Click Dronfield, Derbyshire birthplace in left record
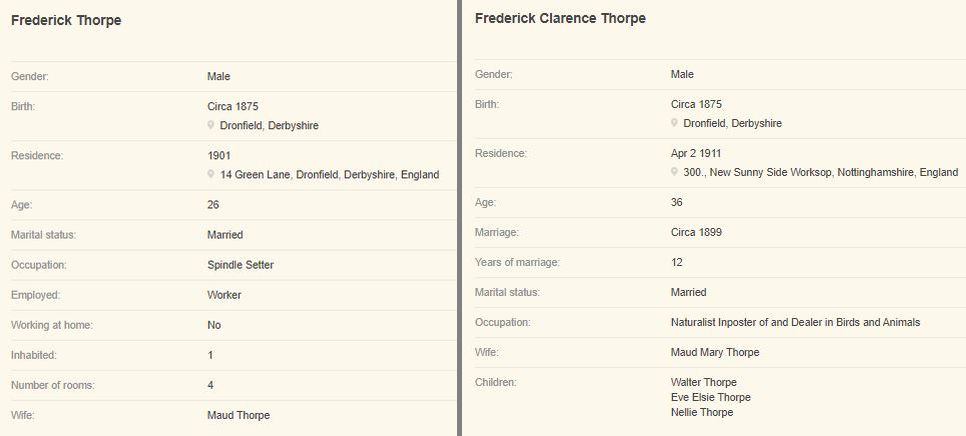This screenshot has height=436, width=966. 269,126
